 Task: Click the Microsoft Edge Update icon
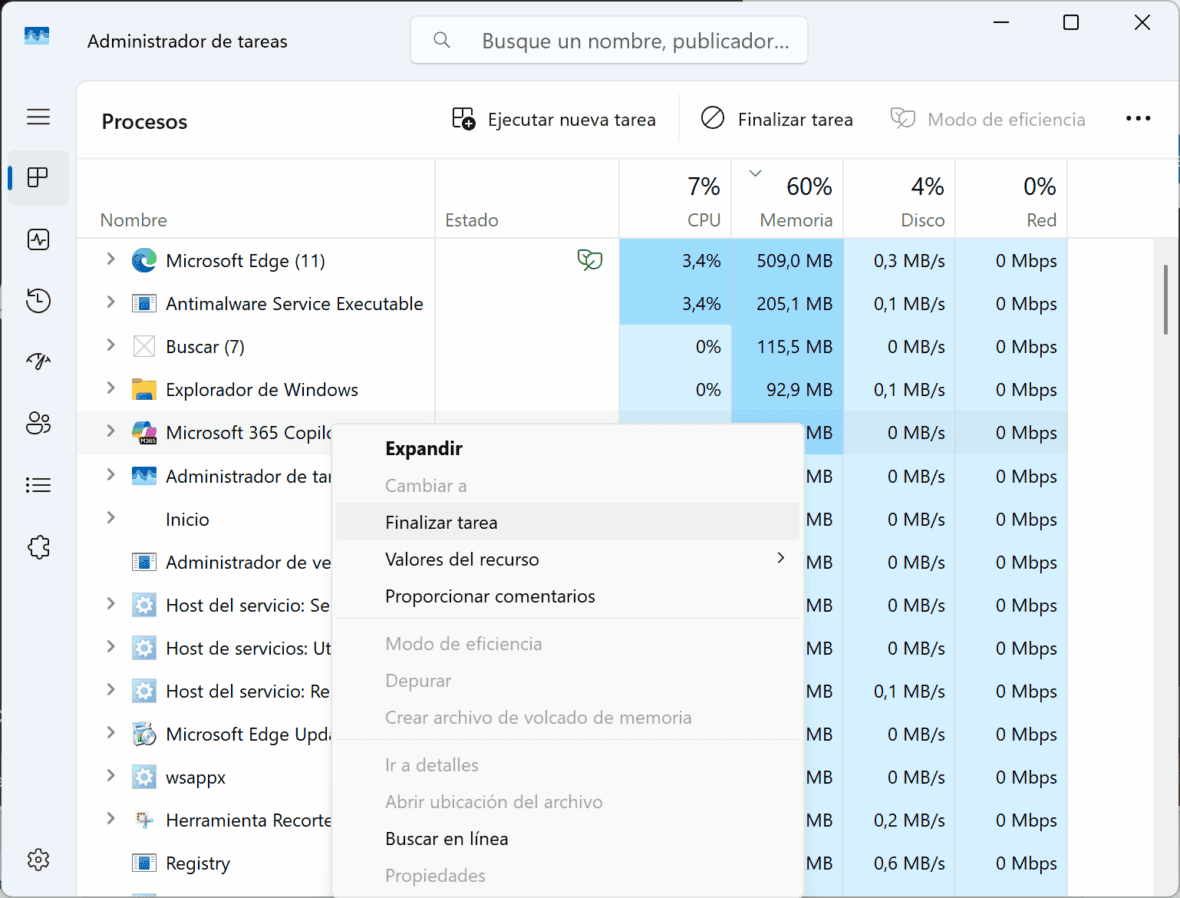click(x=144, y=734)
